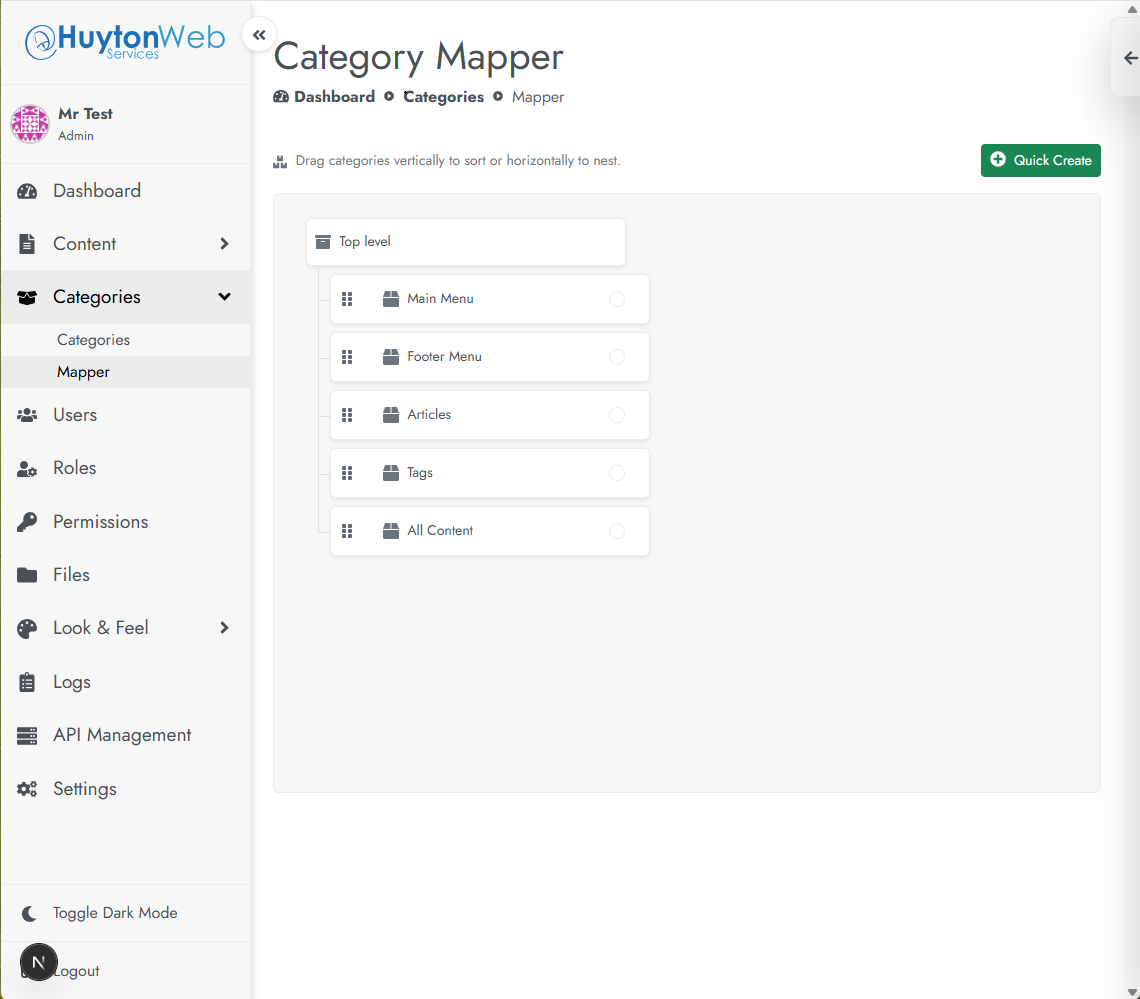This screenshot has width=1140, height=999.
Task: Click the box icon beside Tags
Action: click(x=391, y=473)
